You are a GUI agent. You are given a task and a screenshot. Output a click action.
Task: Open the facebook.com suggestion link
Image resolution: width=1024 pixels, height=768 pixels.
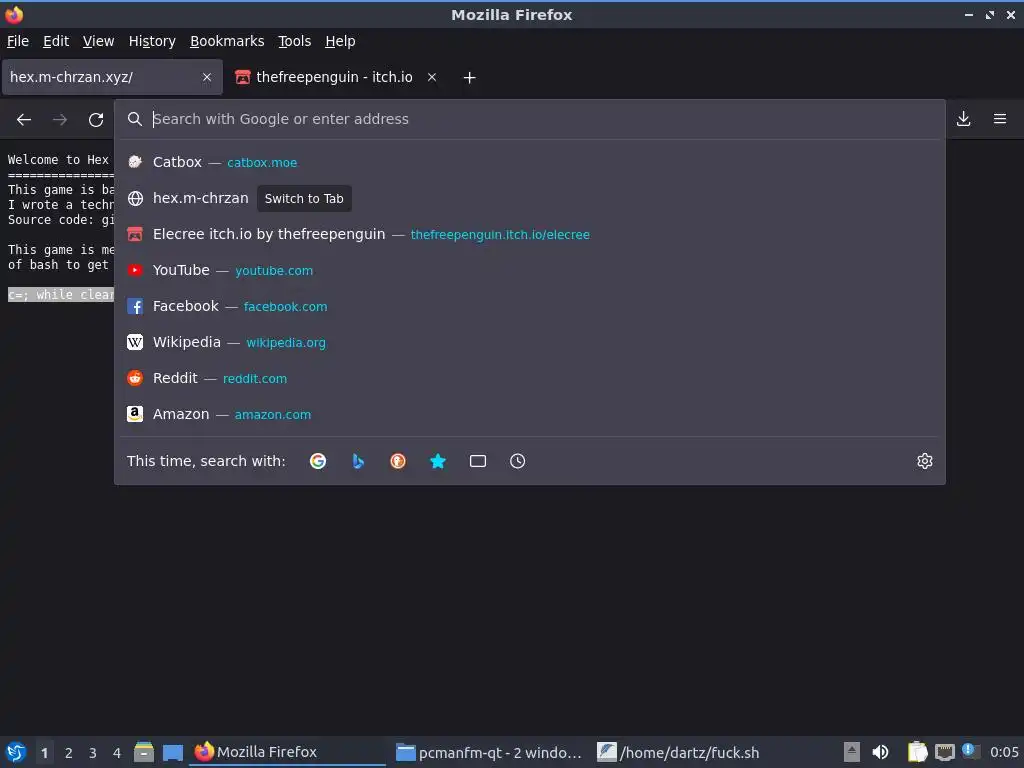point(285,306)
